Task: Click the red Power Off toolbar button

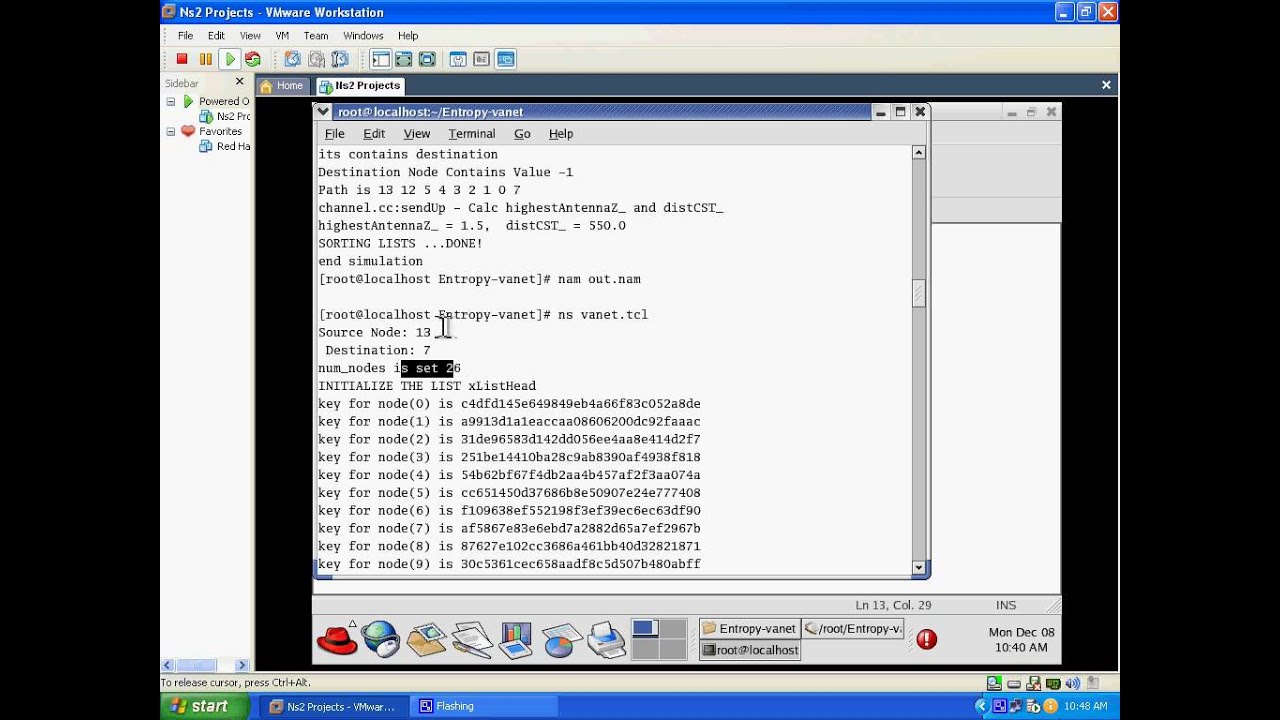Action: [x=182, y=60]
